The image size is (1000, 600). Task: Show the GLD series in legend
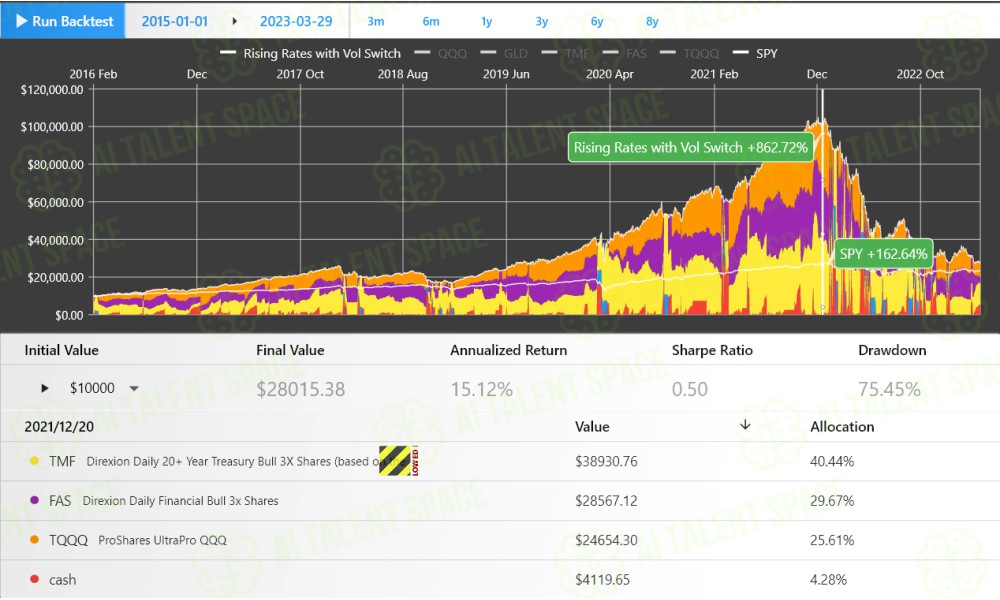pyautogui.click(x=504, y=54)
